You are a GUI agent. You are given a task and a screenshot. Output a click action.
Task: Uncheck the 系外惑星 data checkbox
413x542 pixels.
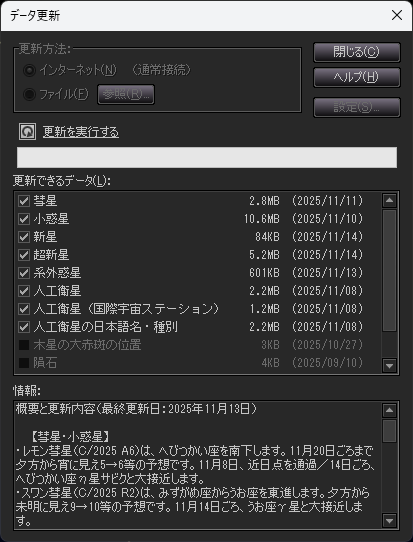tap(24, 273)
